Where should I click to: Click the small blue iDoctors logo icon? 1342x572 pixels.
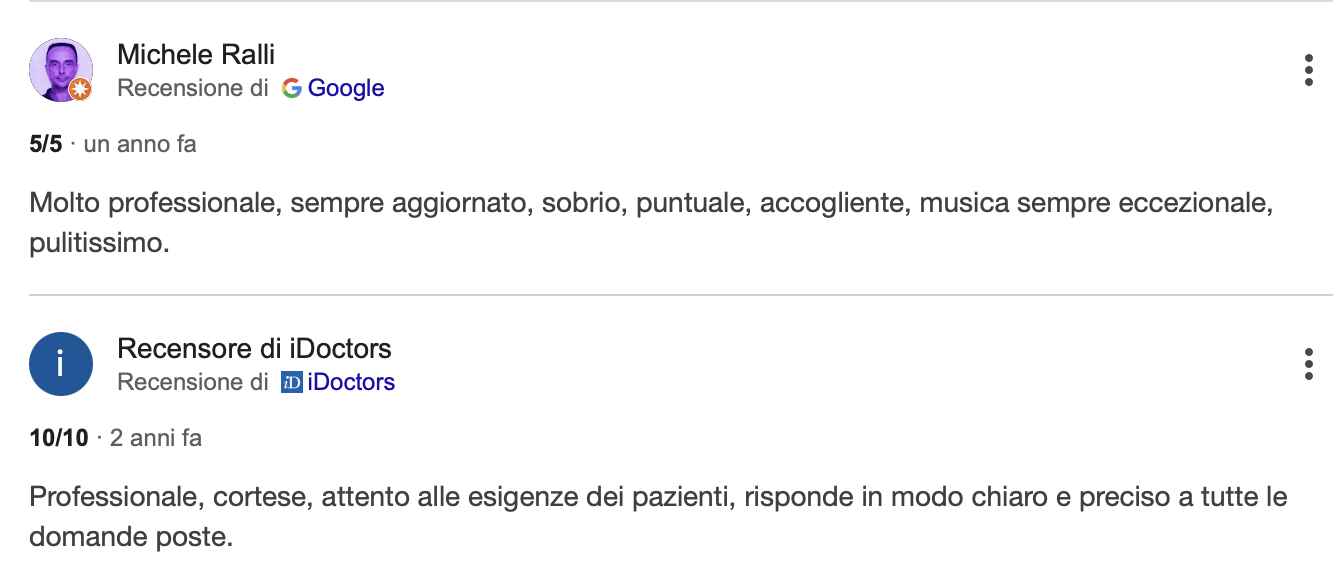point(292,382)
